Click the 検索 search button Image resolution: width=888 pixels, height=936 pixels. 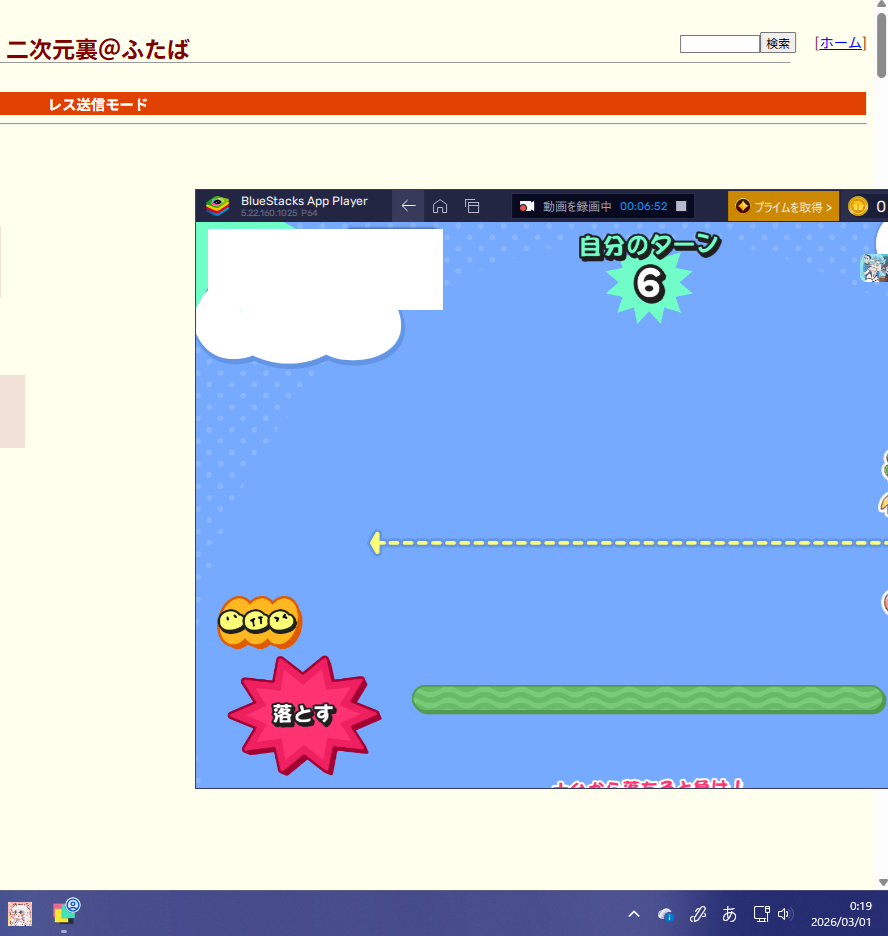pyautogui.click(x=778, y=43)
